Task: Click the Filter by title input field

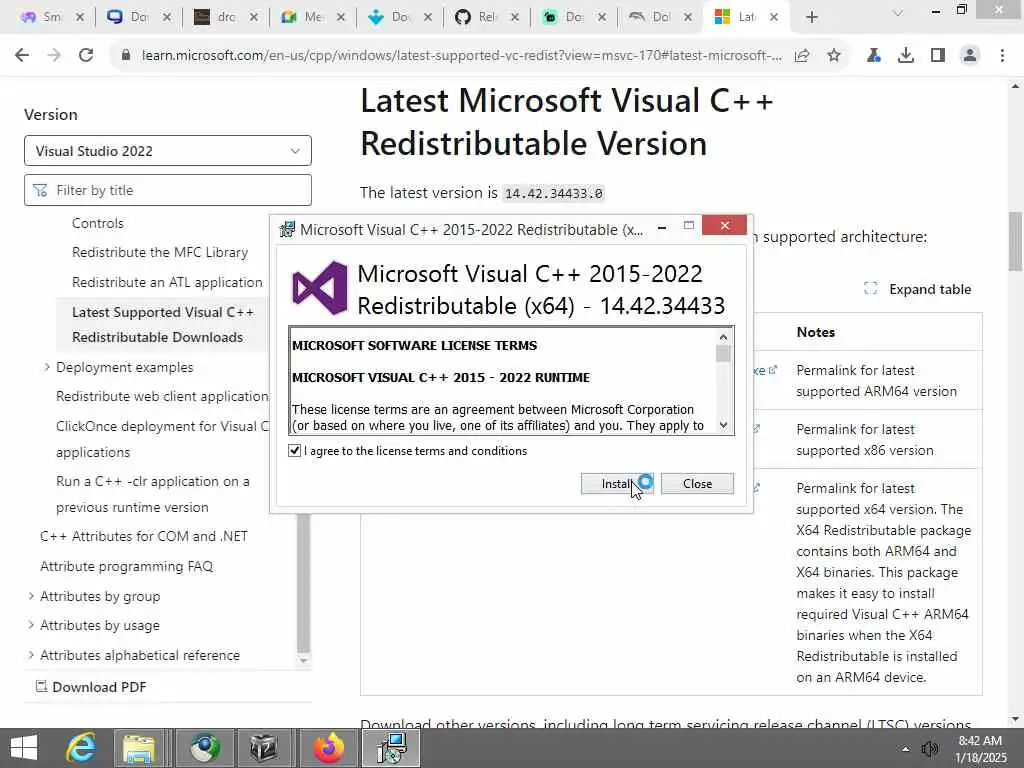Action: [168, 190]
